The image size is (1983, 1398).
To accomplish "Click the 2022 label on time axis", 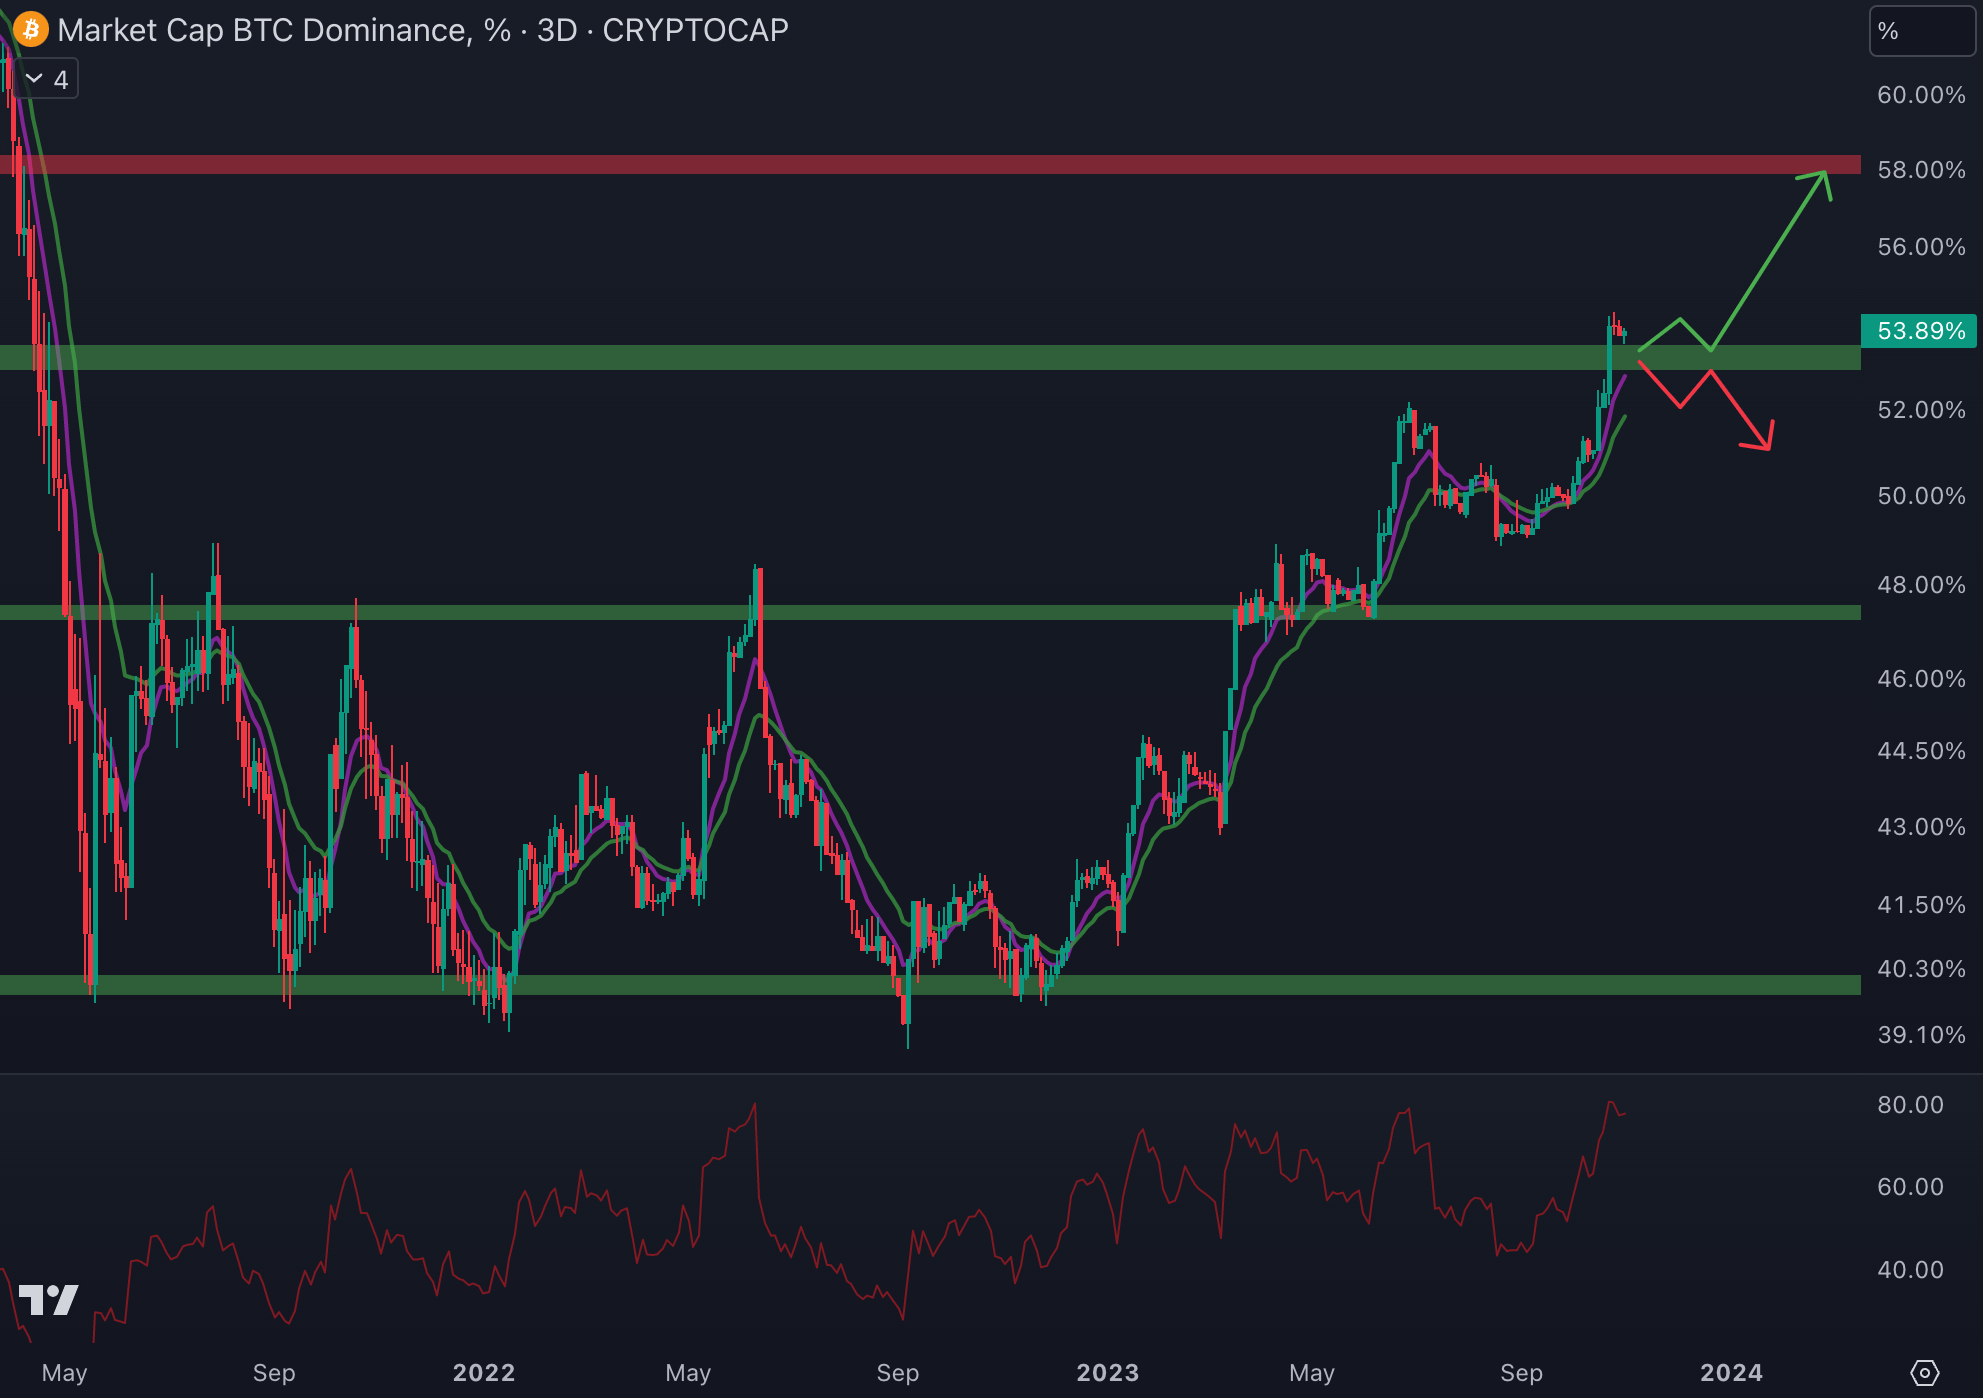I will (483, 1373).
